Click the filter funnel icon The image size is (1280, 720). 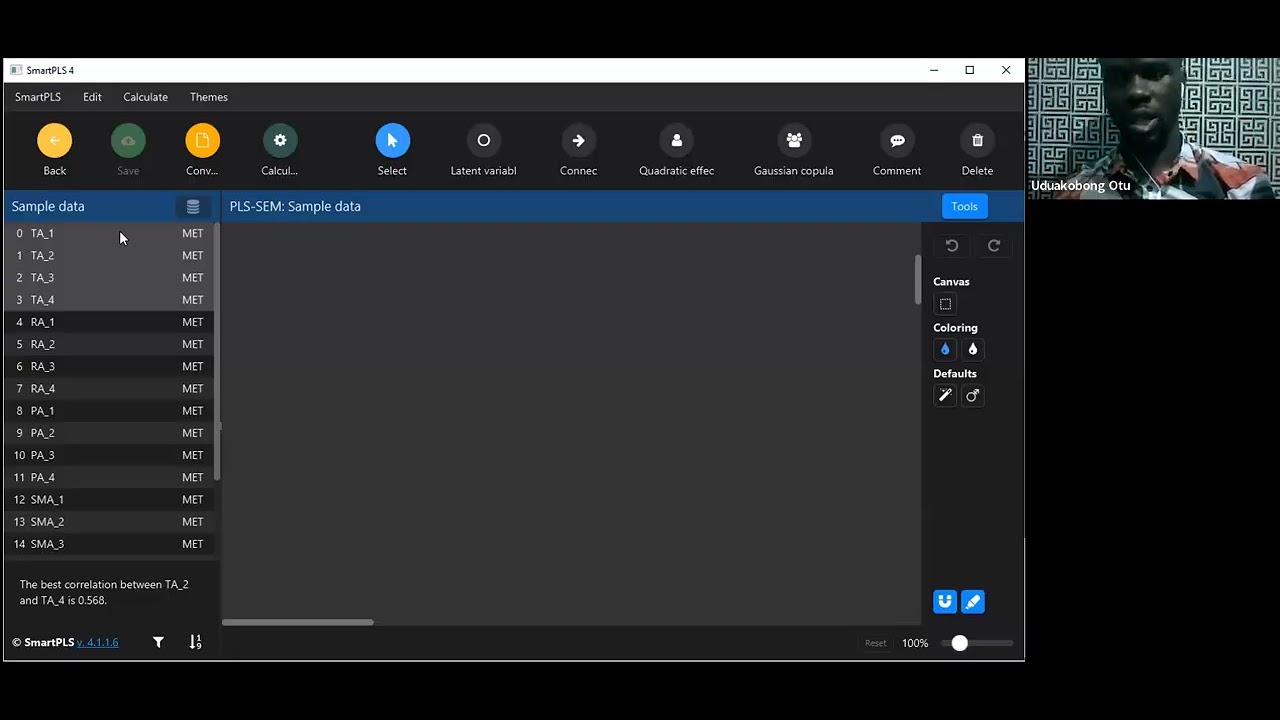click(158, 642)
